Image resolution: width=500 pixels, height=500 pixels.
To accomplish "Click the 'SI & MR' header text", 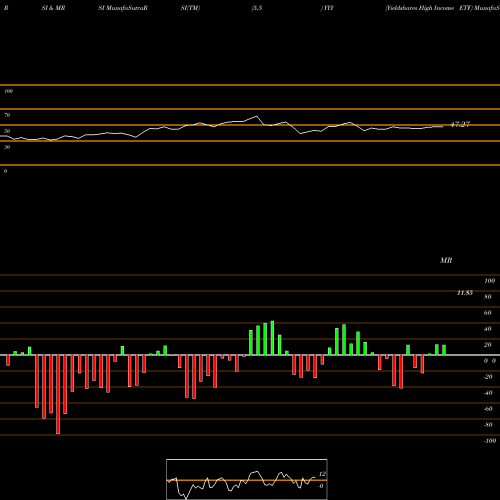I will pos(53,8).
